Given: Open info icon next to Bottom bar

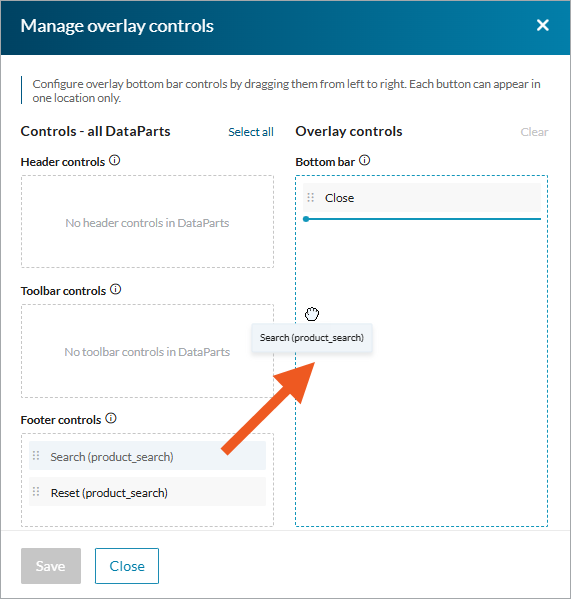Looking at the screenshot, I should pyautogui.click(x=365, y=160).
